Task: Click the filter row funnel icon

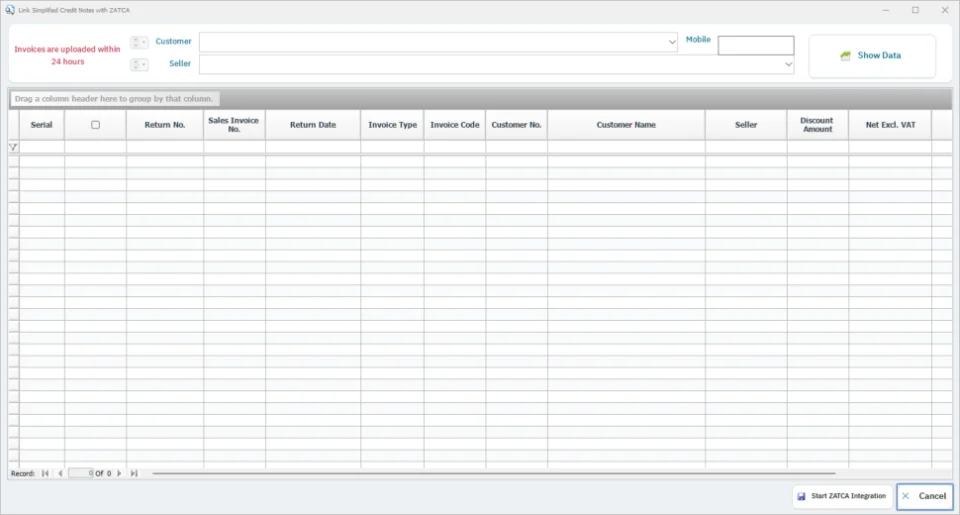Action: 13,147
